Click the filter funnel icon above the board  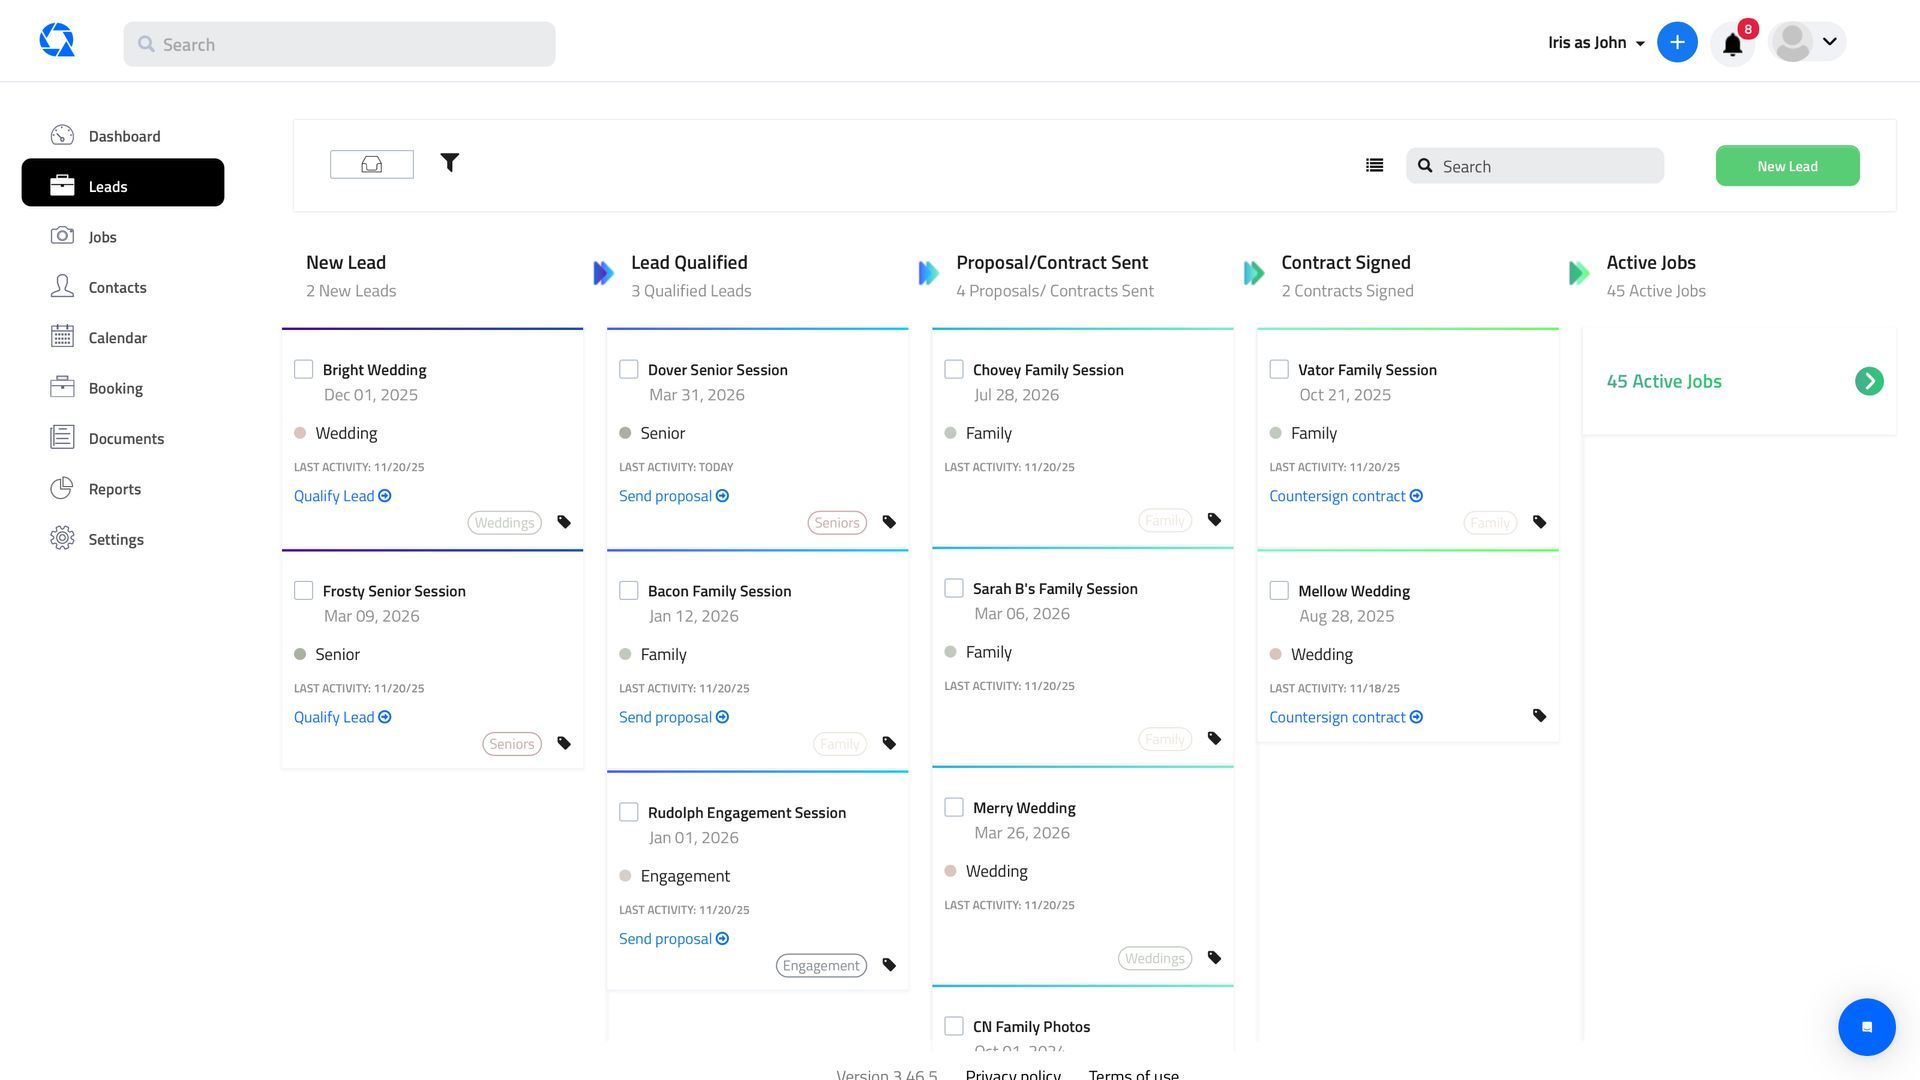pyautogui.click(x=449, y=162)
